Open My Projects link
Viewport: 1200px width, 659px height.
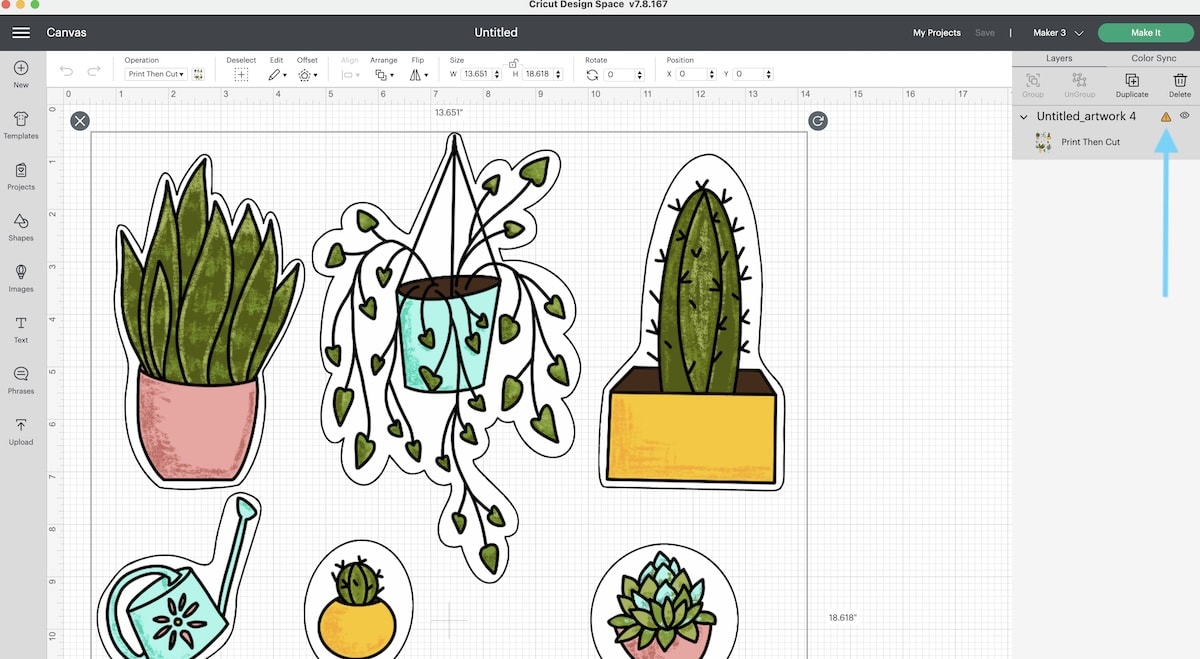point(937,33)
